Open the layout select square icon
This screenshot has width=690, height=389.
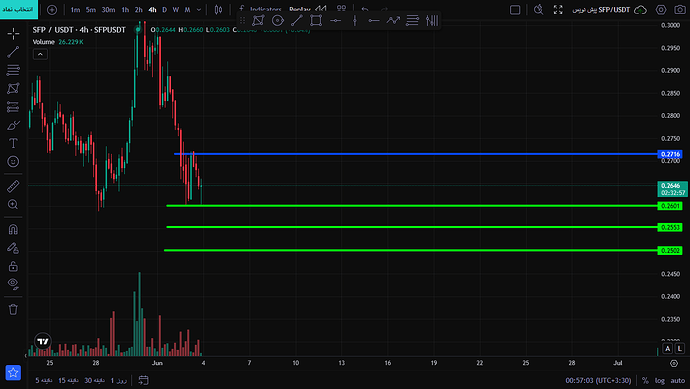(515, 10)
